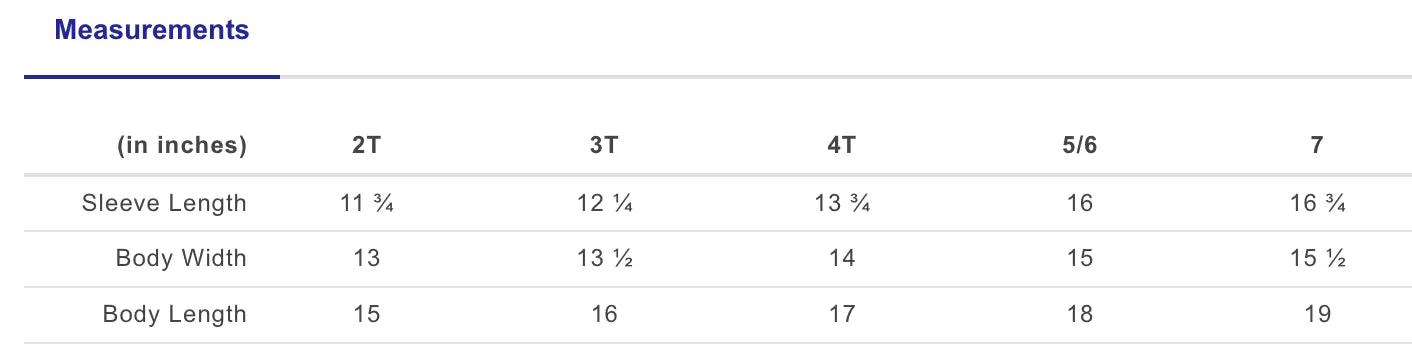Image resolution: width=1412 pixels, height=364 pixels.
Task: Select the size 7 column header
Action: [1318, 145]
